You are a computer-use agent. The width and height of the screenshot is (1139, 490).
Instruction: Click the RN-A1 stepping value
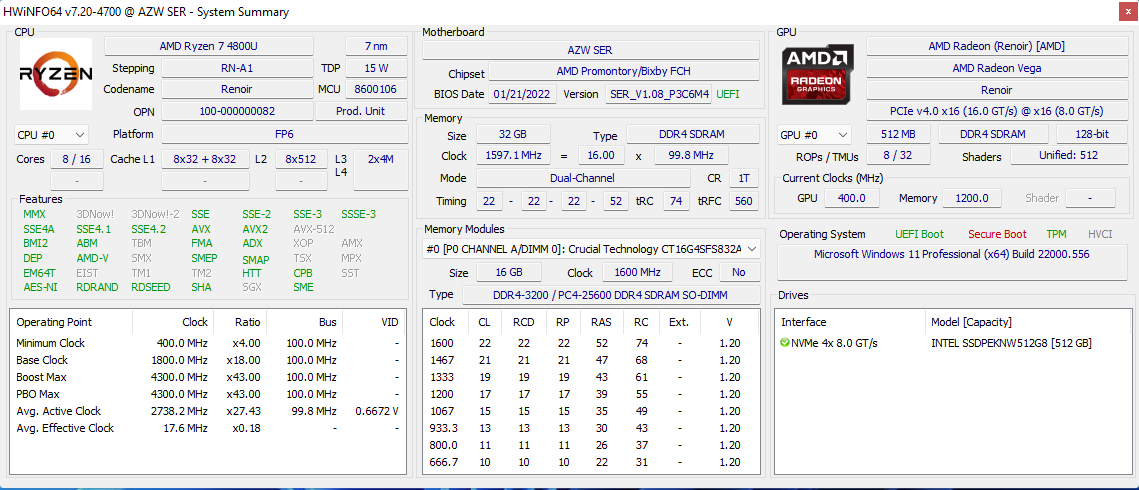[x=237, y=68]
